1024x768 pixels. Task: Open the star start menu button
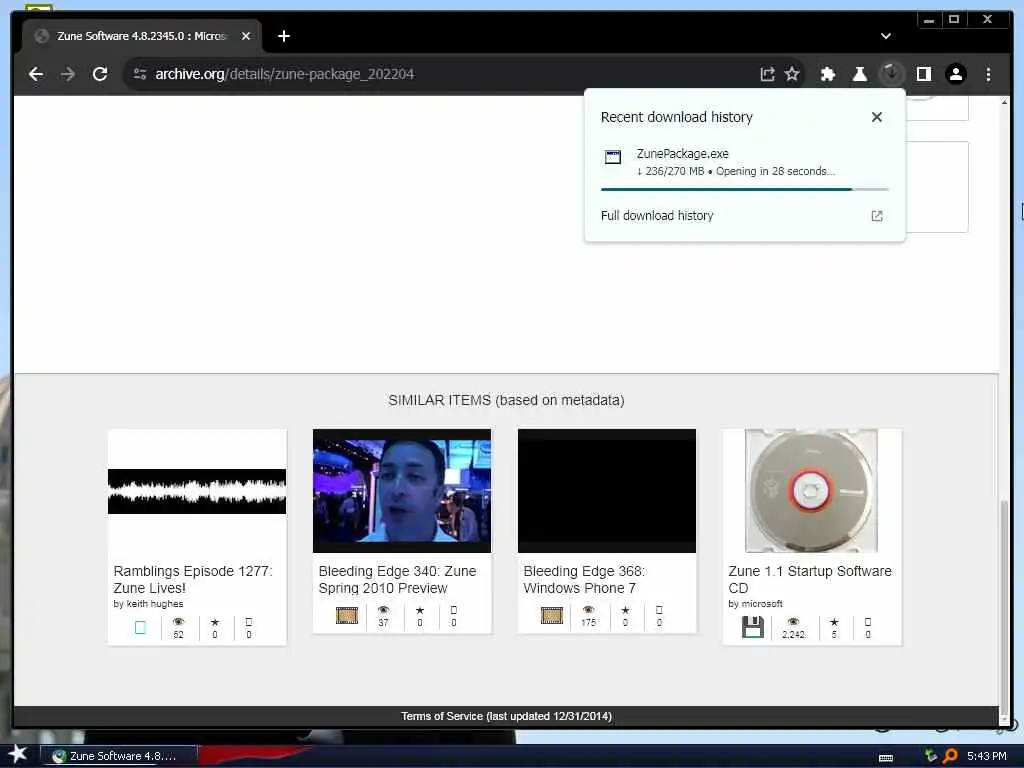(x=18, y=754)
